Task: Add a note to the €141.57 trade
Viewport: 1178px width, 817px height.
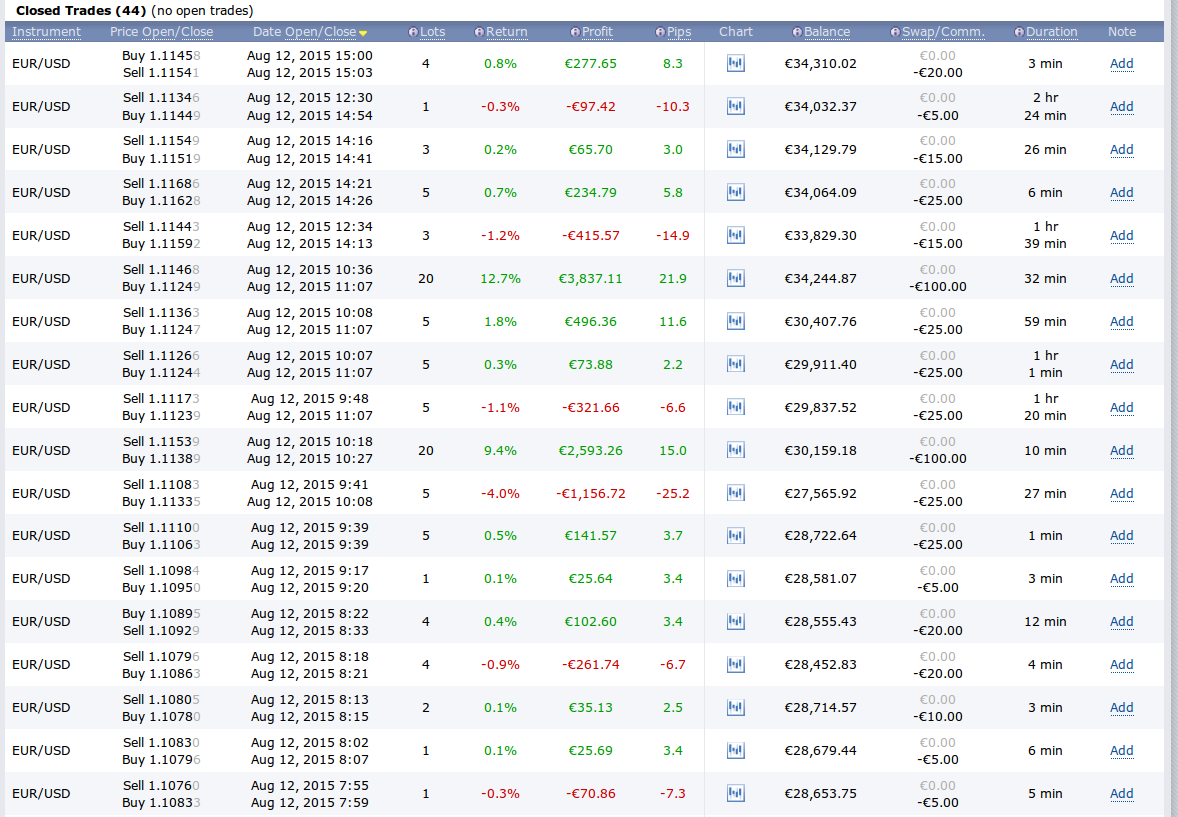Action: [x=1121, y=536]
